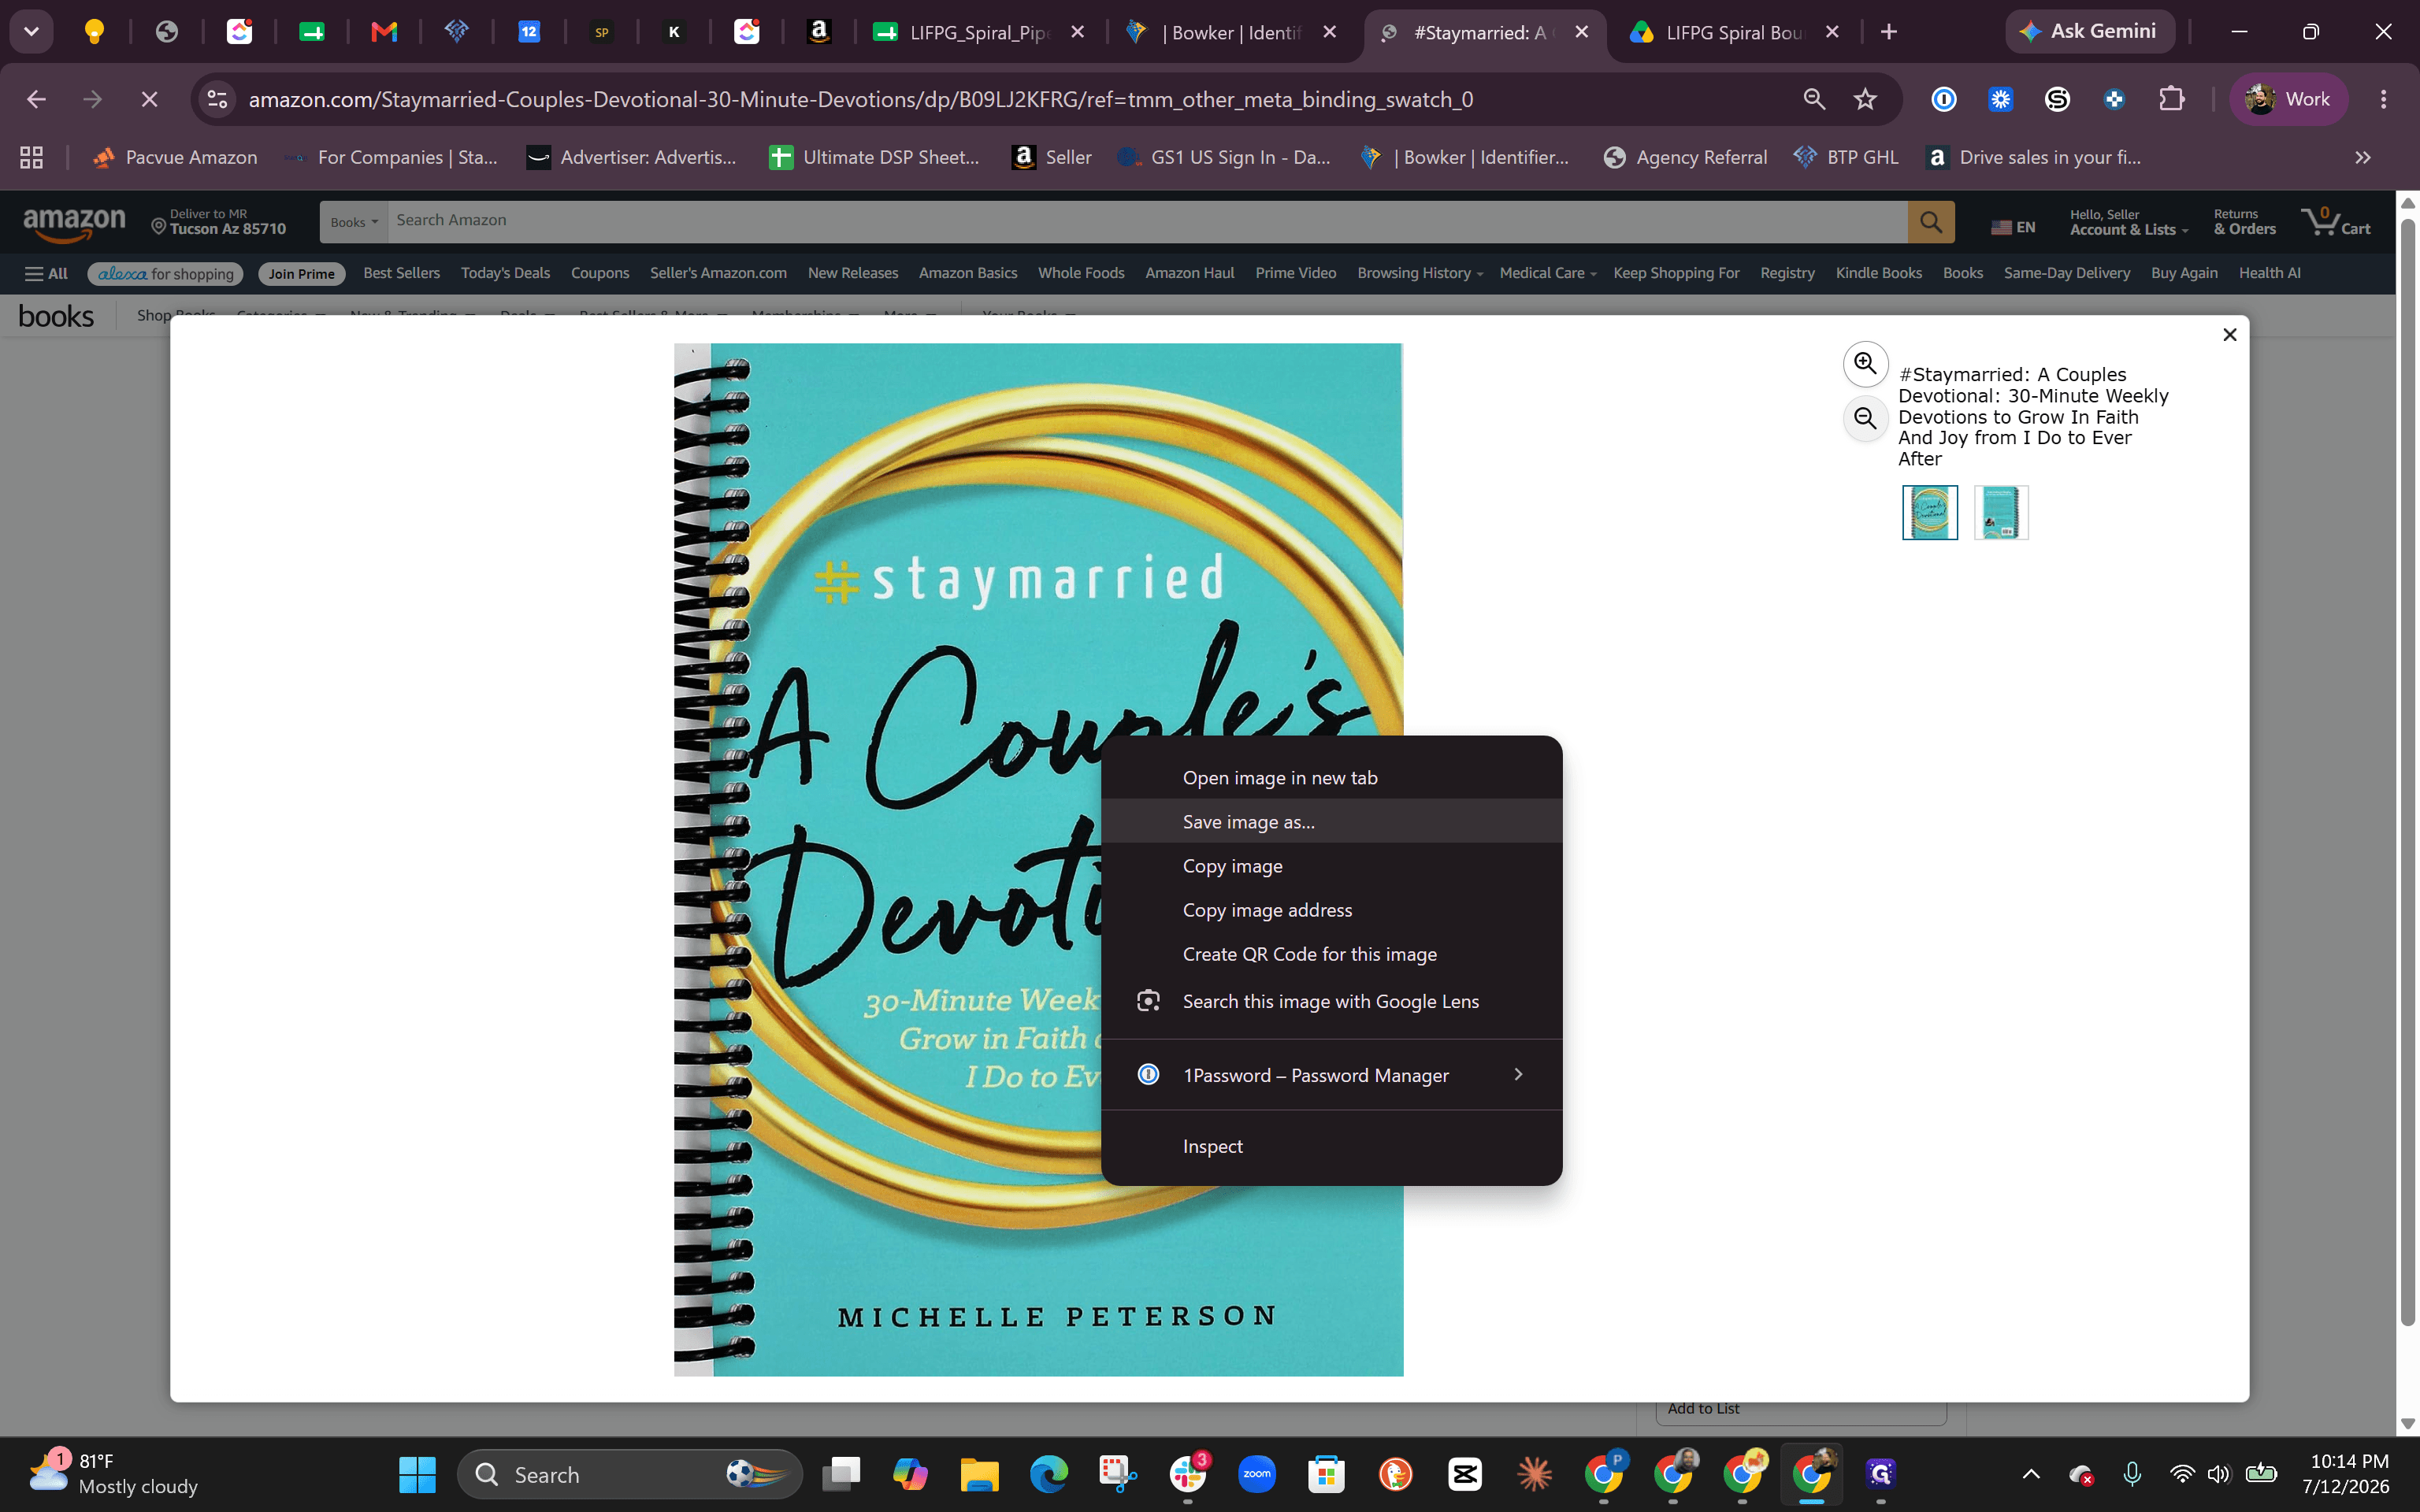This screenshot has height=1512, width=2420.
Task: Open the Books search category dropdown
Action: (354, 221)
